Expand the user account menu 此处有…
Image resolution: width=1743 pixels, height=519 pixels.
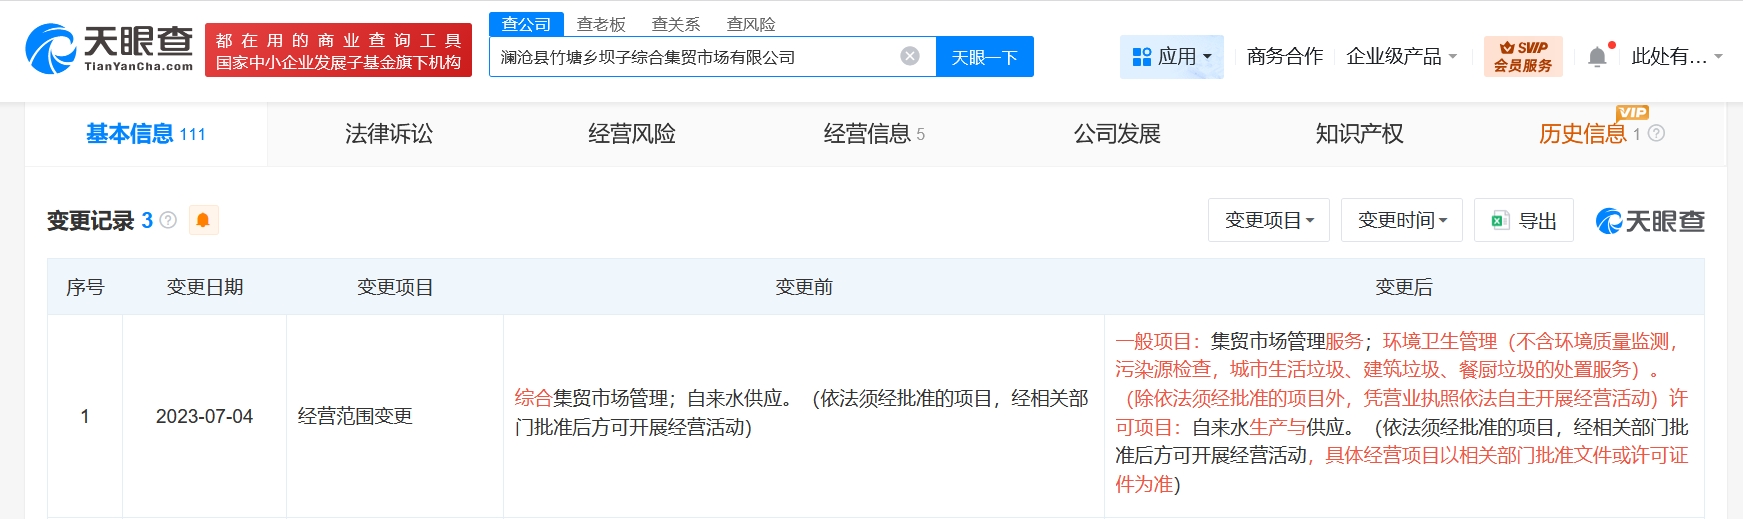pyautogui.click(x=1676, y=57)
